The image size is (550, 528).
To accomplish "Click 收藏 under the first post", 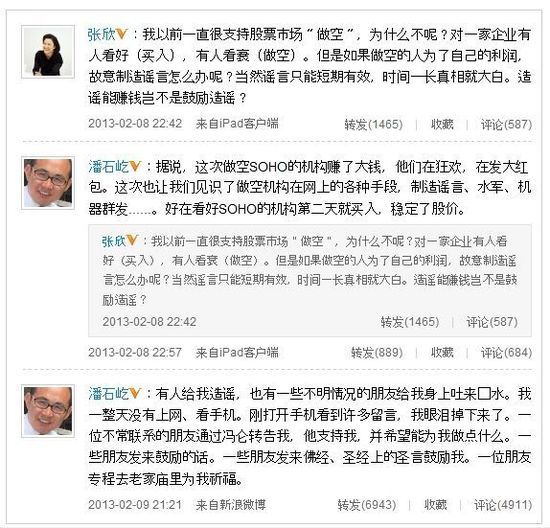I will 442,124.
